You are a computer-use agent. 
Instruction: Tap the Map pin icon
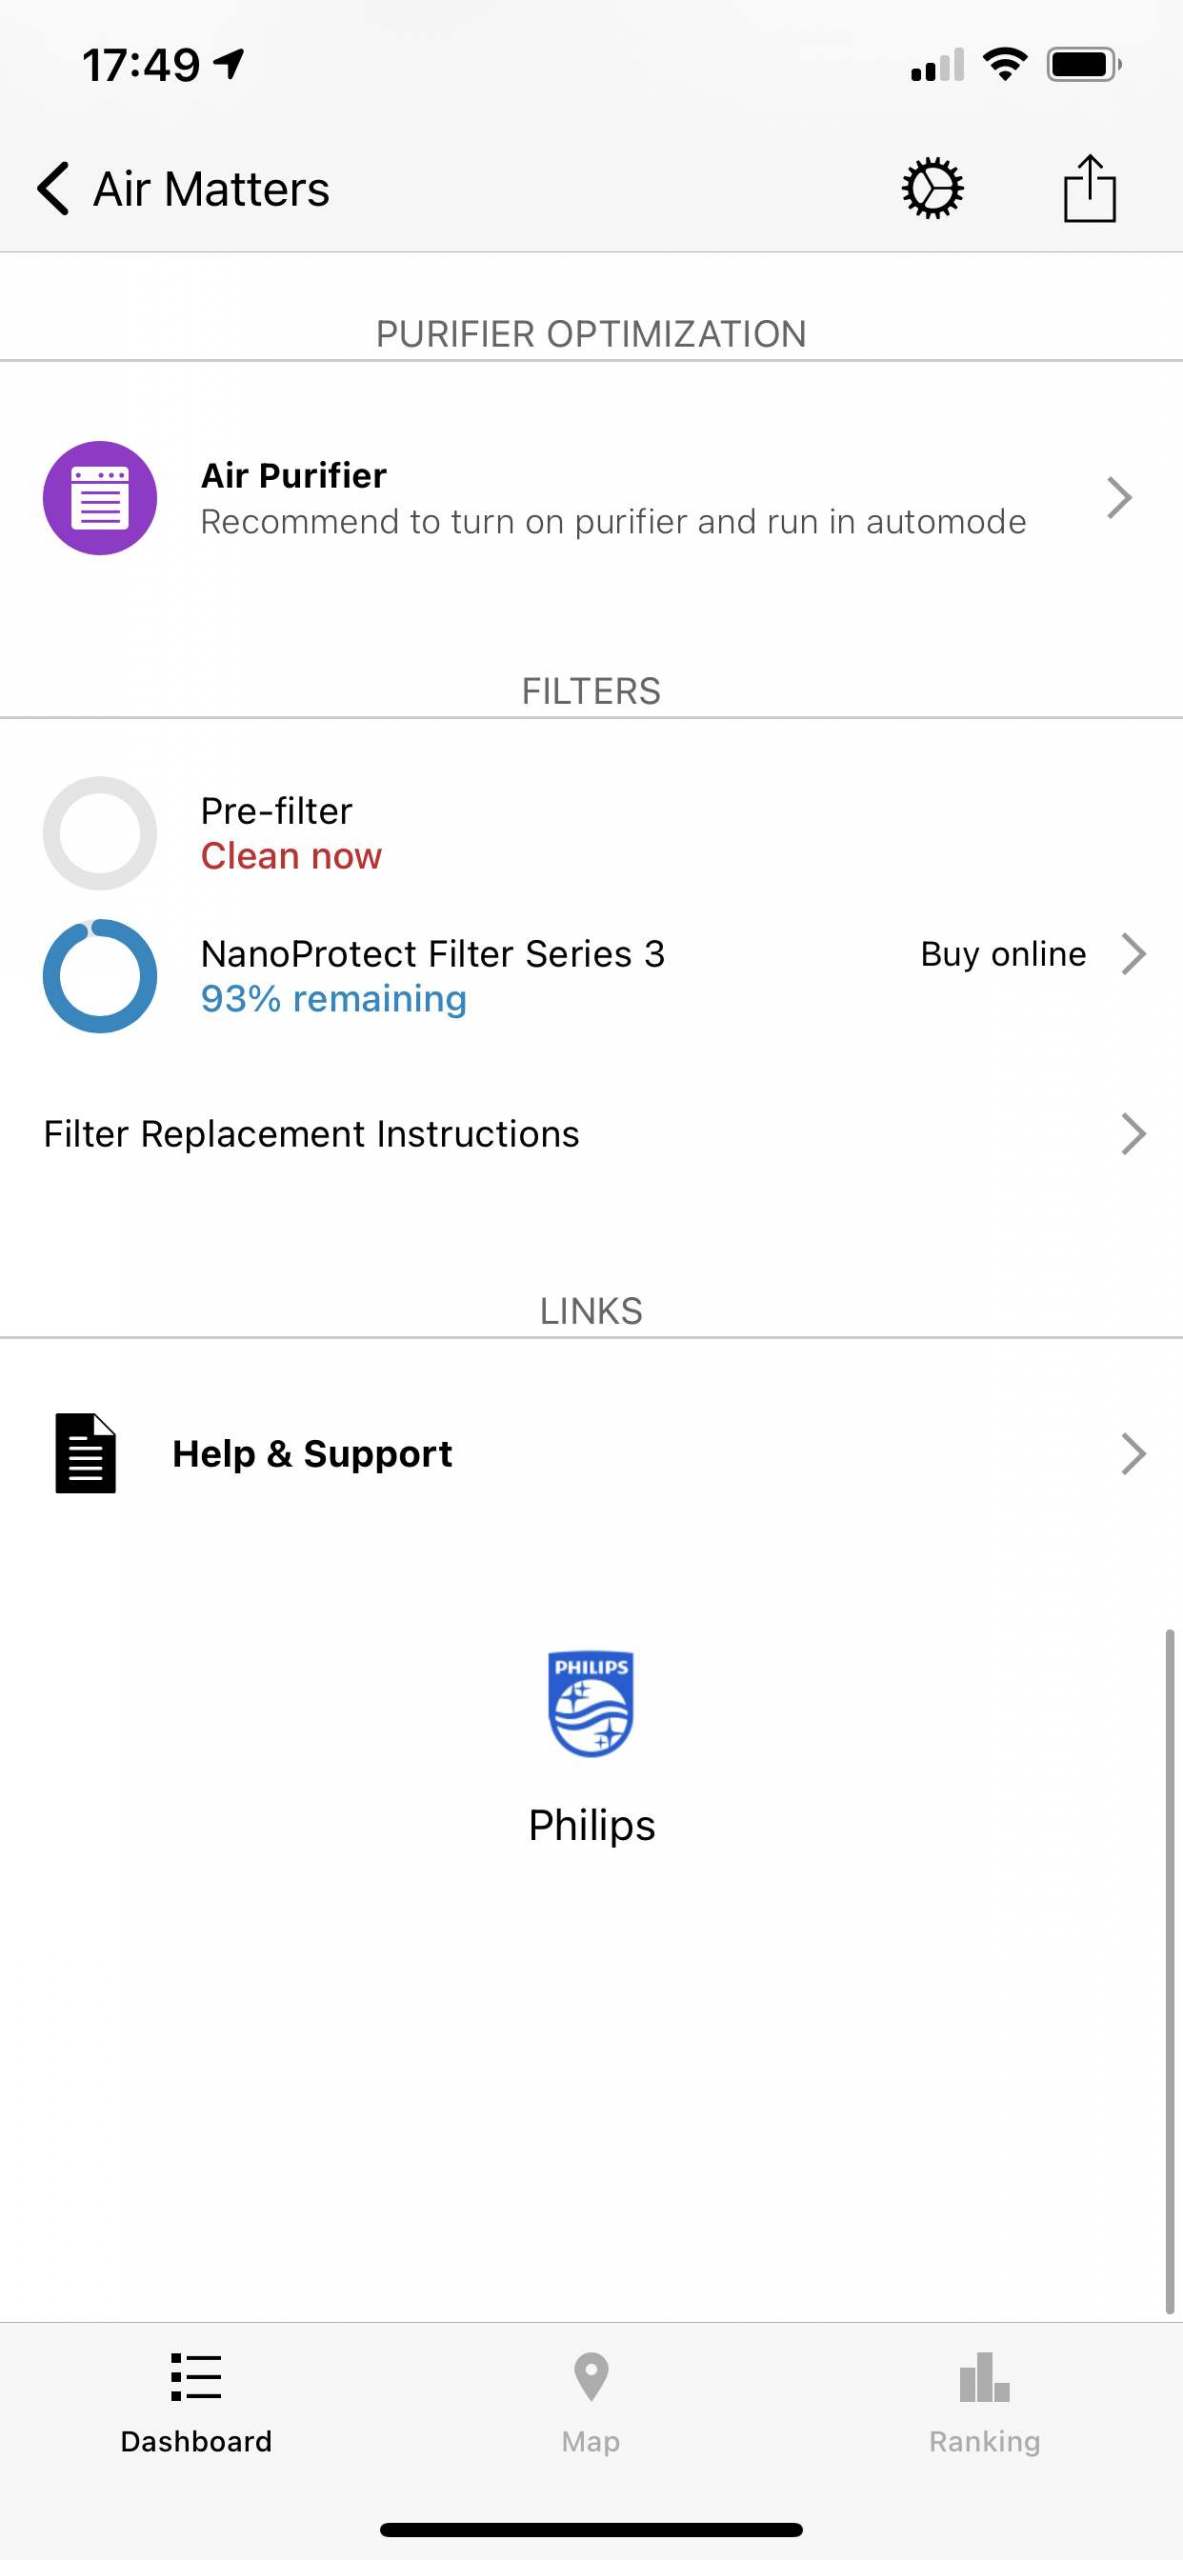(591, 2376)
